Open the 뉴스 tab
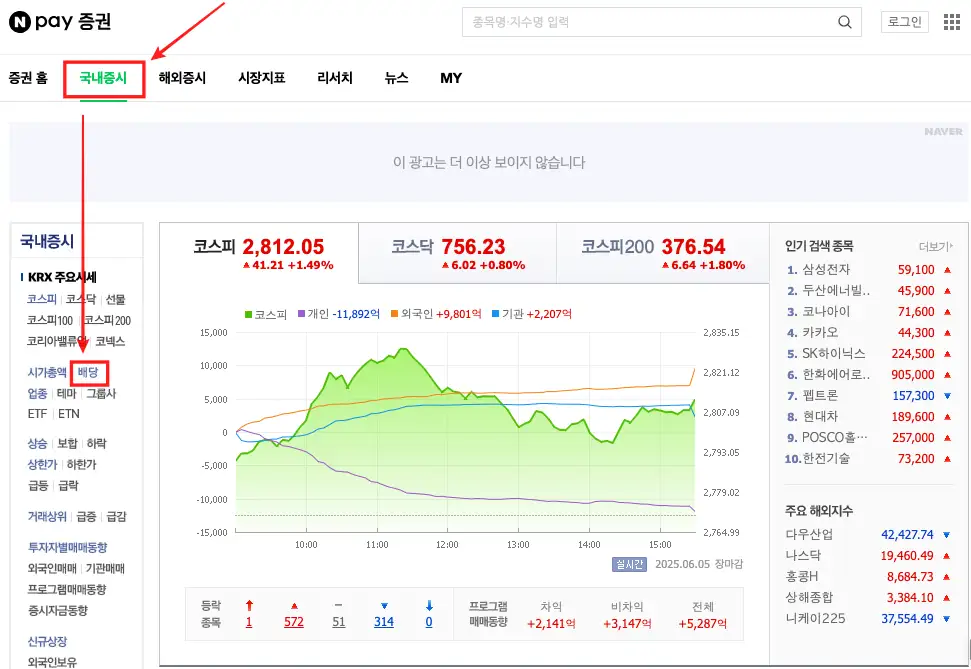 (x=396, y=78)
